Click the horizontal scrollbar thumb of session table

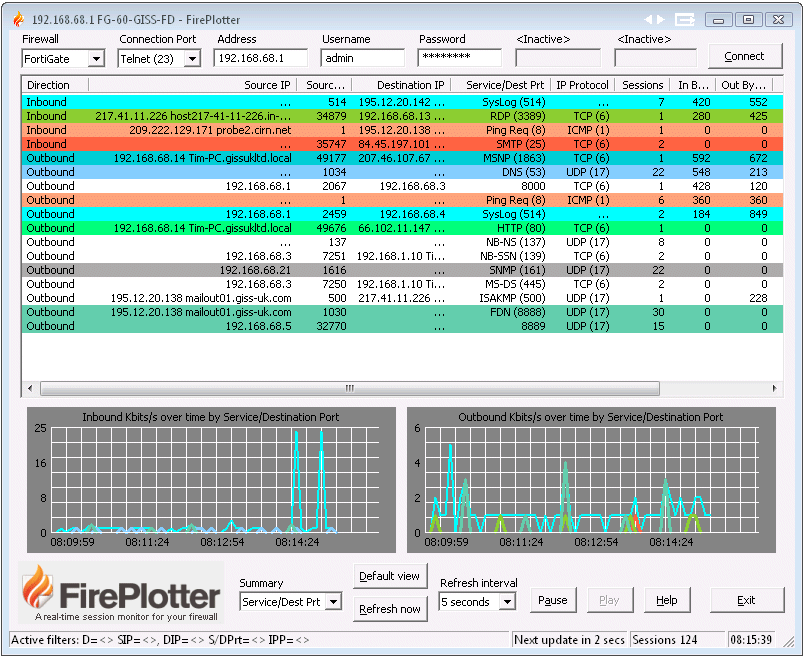[350, 388]
